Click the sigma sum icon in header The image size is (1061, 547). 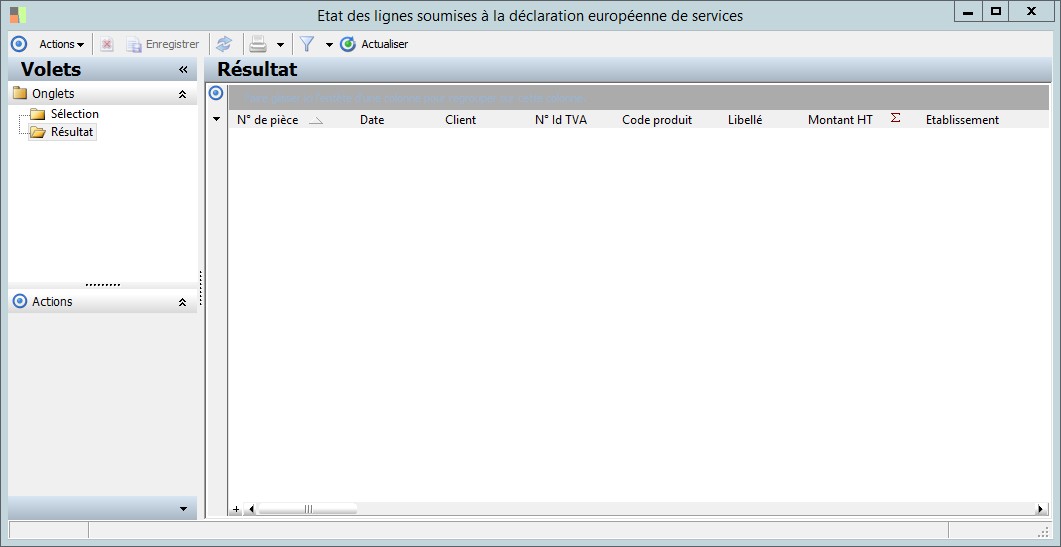tap(895, 118)
